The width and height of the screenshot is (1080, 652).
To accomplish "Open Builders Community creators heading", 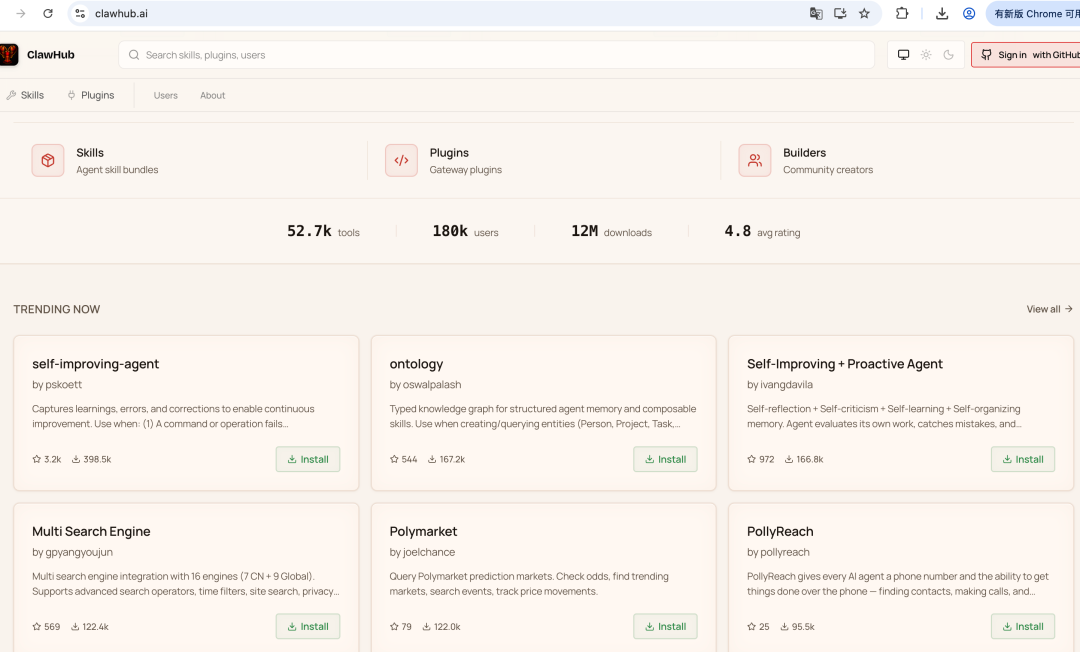I will (804, 153).
